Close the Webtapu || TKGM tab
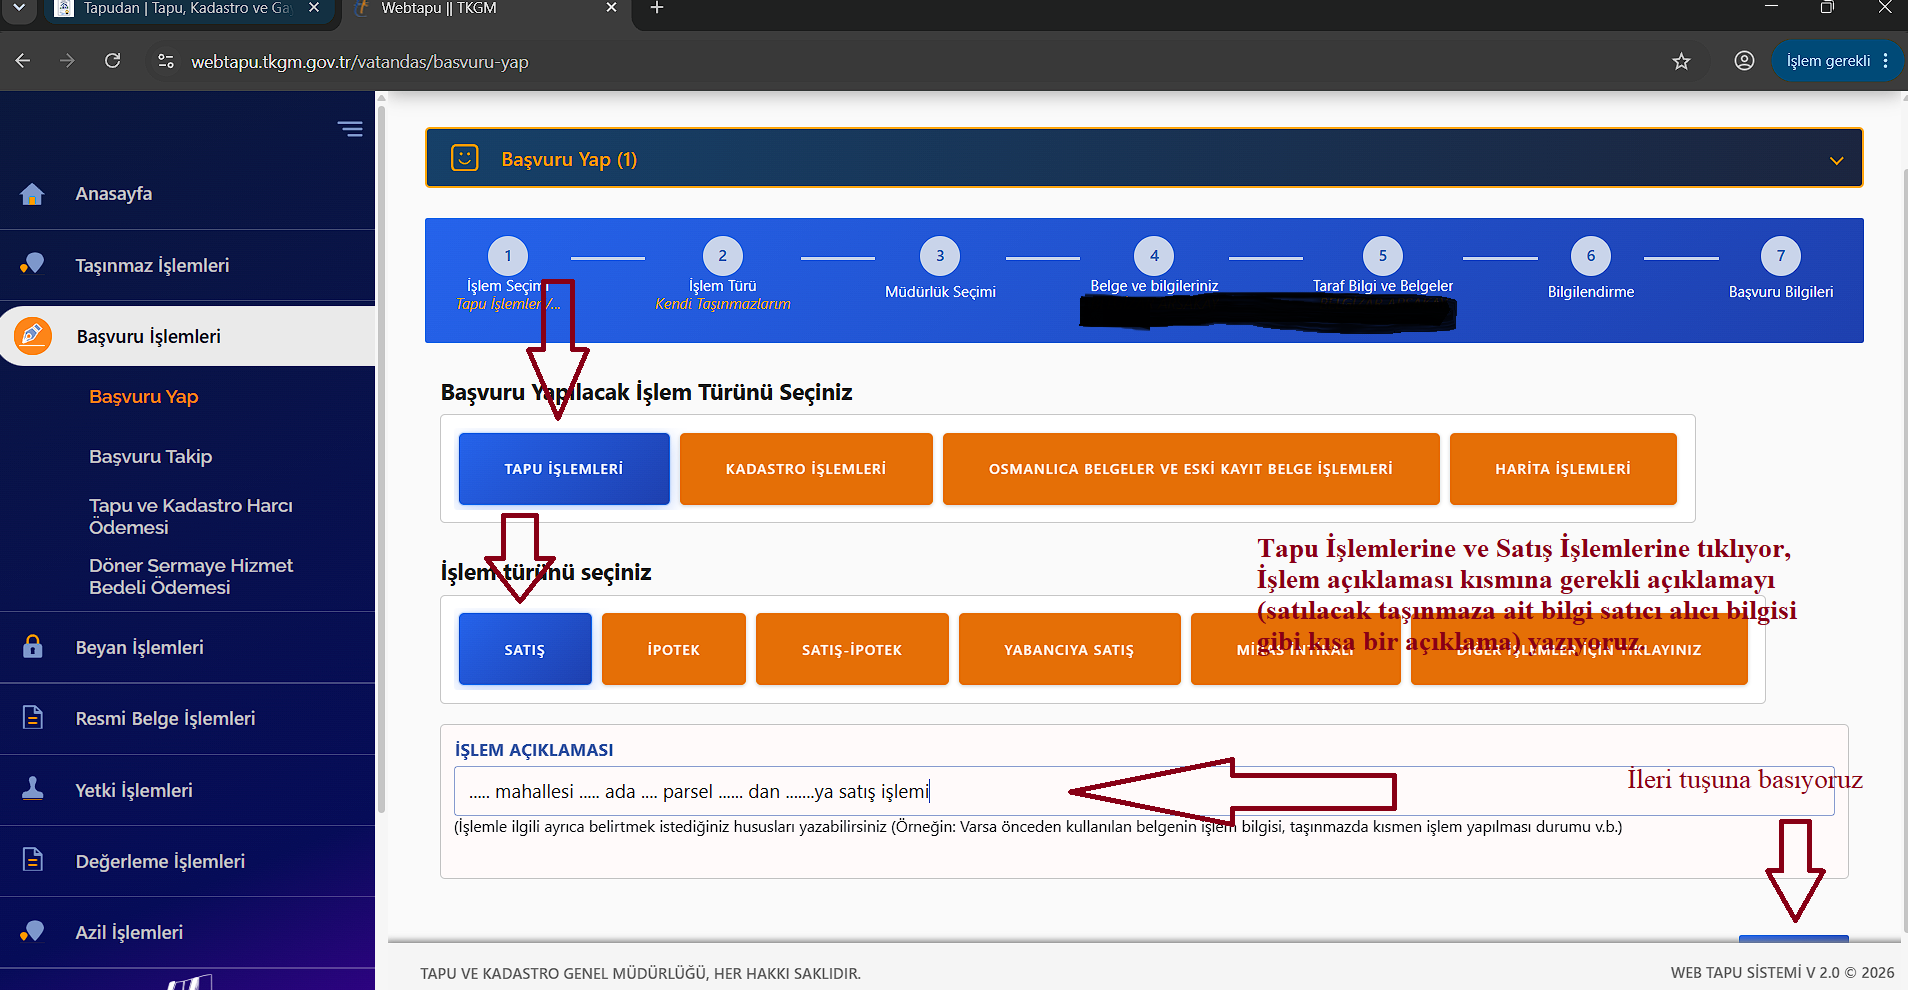 point(612,8)
